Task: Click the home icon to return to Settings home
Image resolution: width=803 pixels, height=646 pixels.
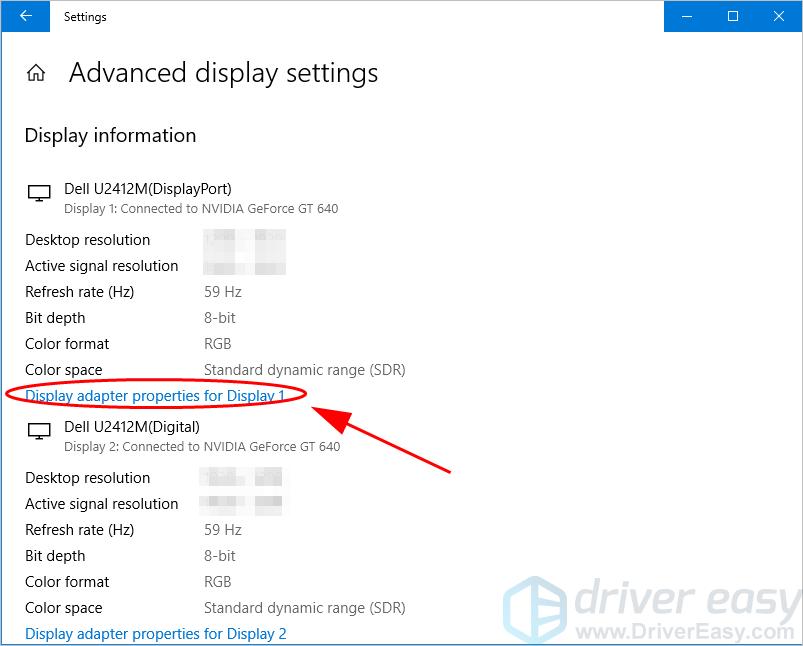Action: pyautogui.click(x=35, y=72)
